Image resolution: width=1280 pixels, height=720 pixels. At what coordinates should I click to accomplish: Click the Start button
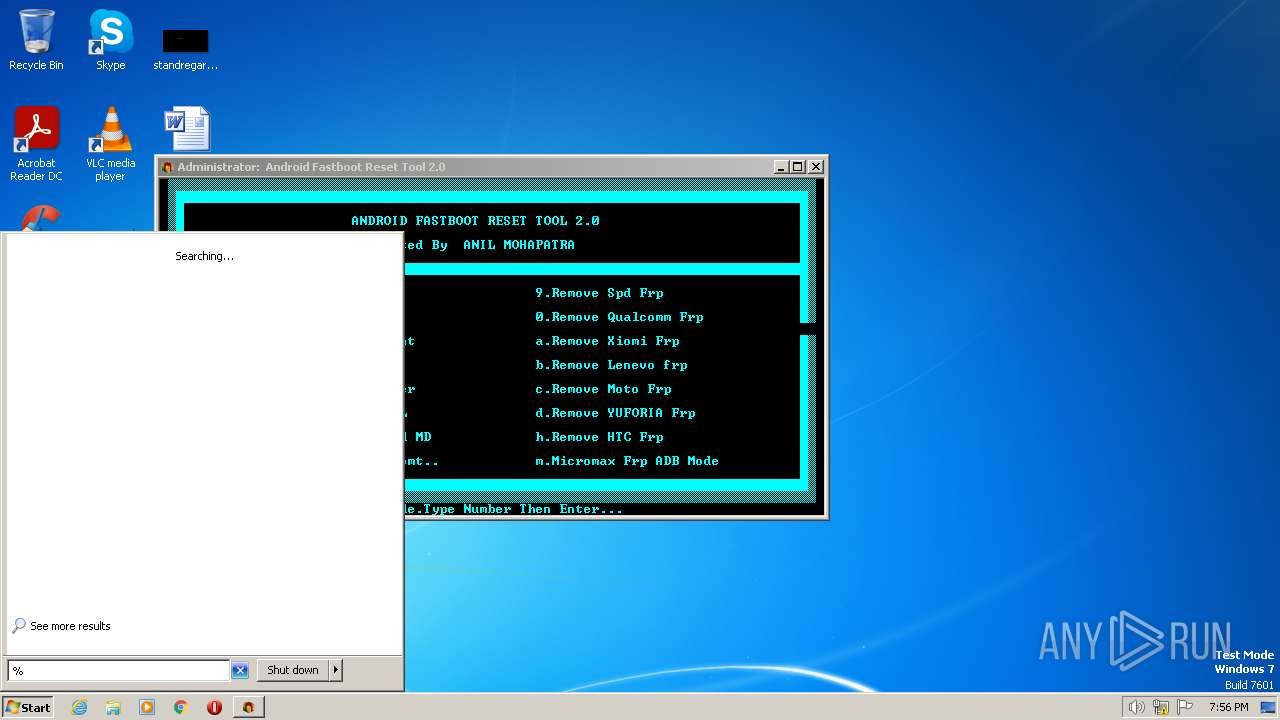(x=27, y=707)
